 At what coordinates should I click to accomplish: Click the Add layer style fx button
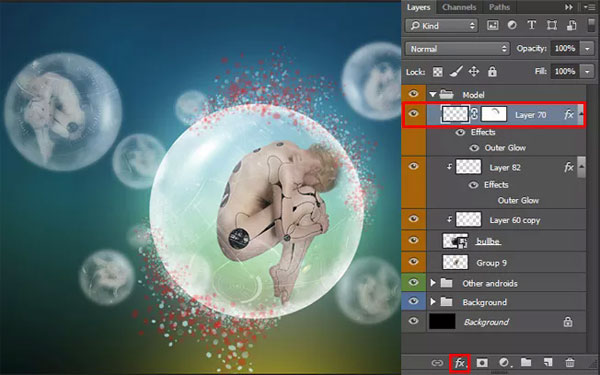pyautogui.click(x=459, y=363)
